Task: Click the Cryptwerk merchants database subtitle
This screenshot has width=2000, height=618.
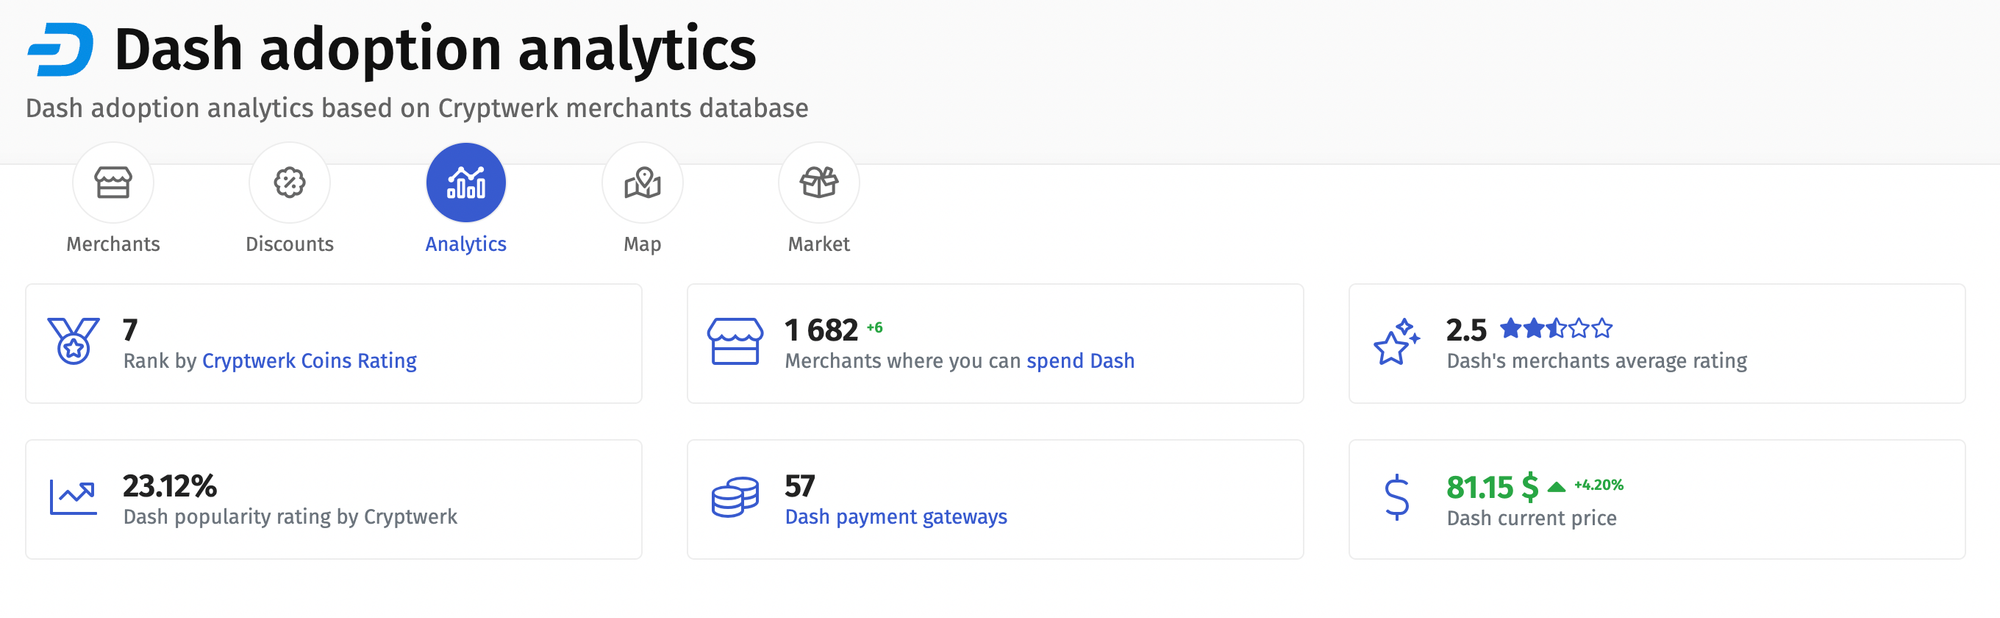Action: coord(417,108)
